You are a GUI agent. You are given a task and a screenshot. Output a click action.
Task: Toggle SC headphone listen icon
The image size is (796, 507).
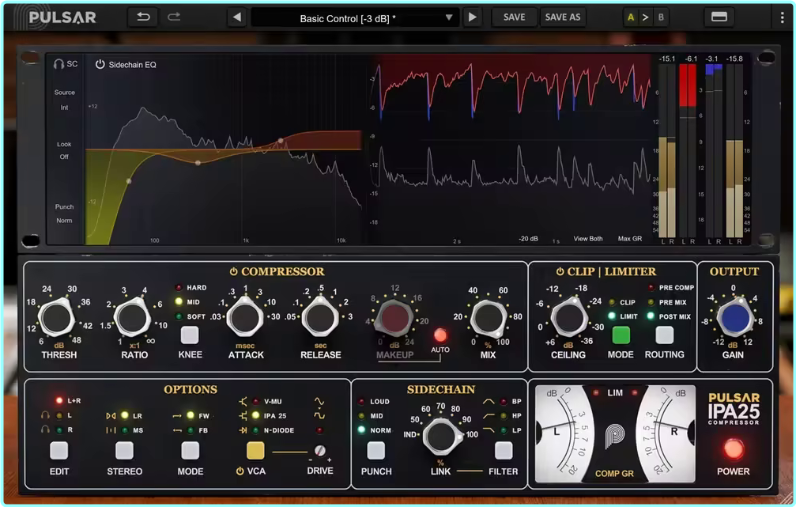(59, 64)
